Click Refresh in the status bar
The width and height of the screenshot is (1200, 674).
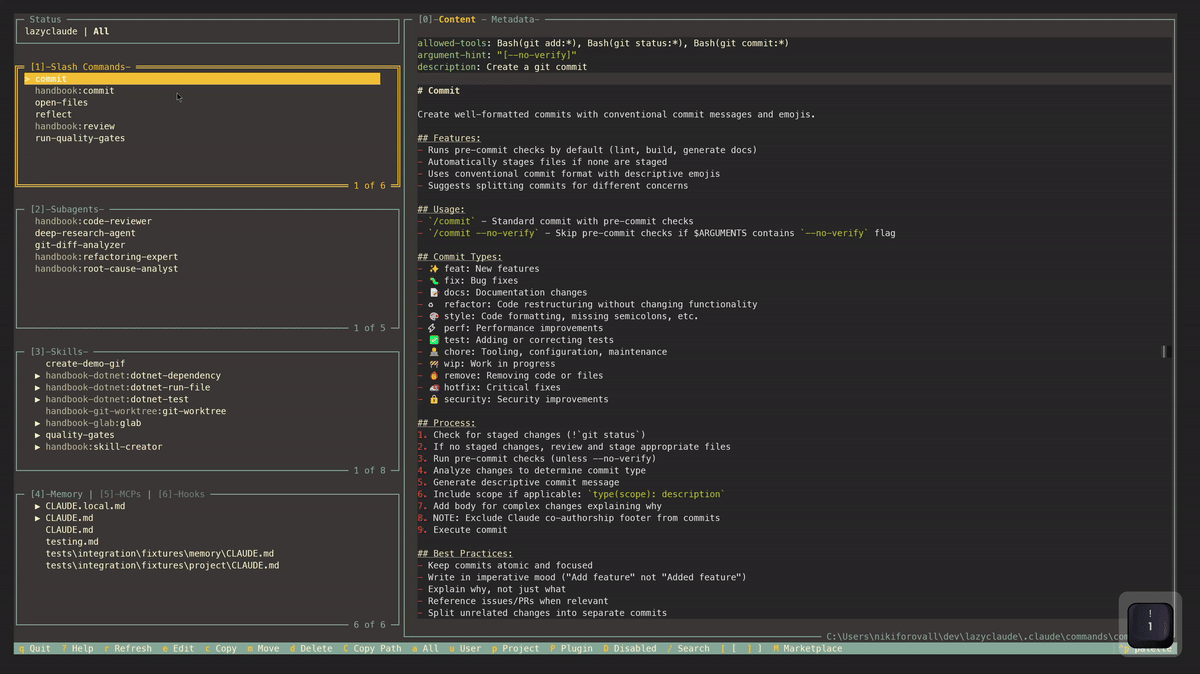point(128,648)
